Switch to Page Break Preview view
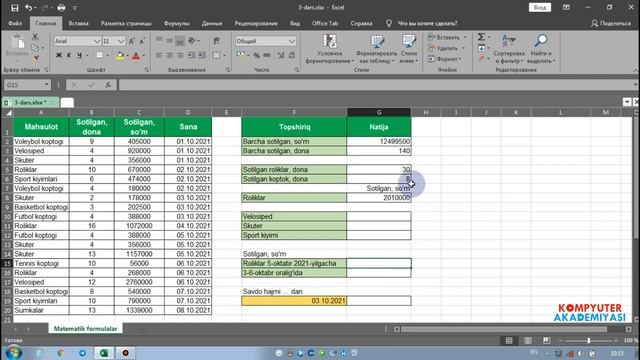 (547, 340)
